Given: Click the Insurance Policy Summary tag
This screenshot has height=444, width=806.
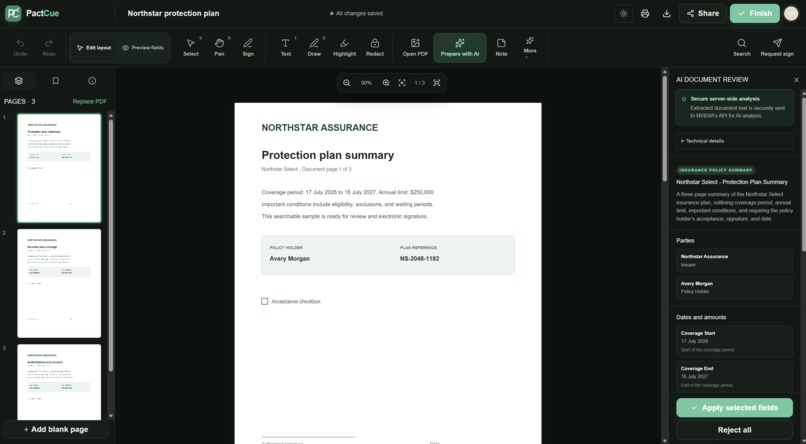Looking at the screenshot, I should [x=716, y=170].
